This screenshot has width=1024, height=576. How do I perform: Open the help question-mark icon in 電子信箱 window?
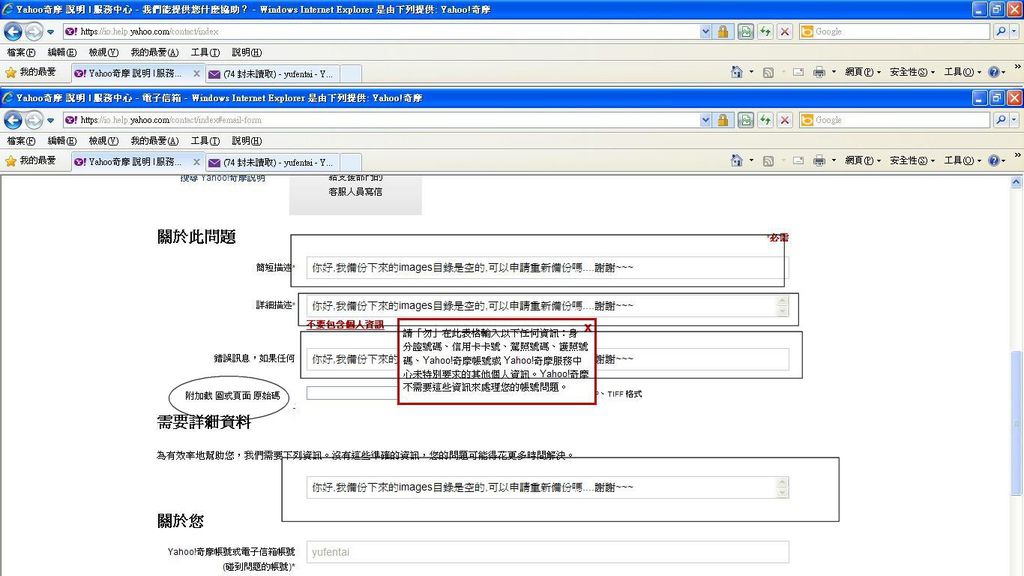tap(993, 161)
